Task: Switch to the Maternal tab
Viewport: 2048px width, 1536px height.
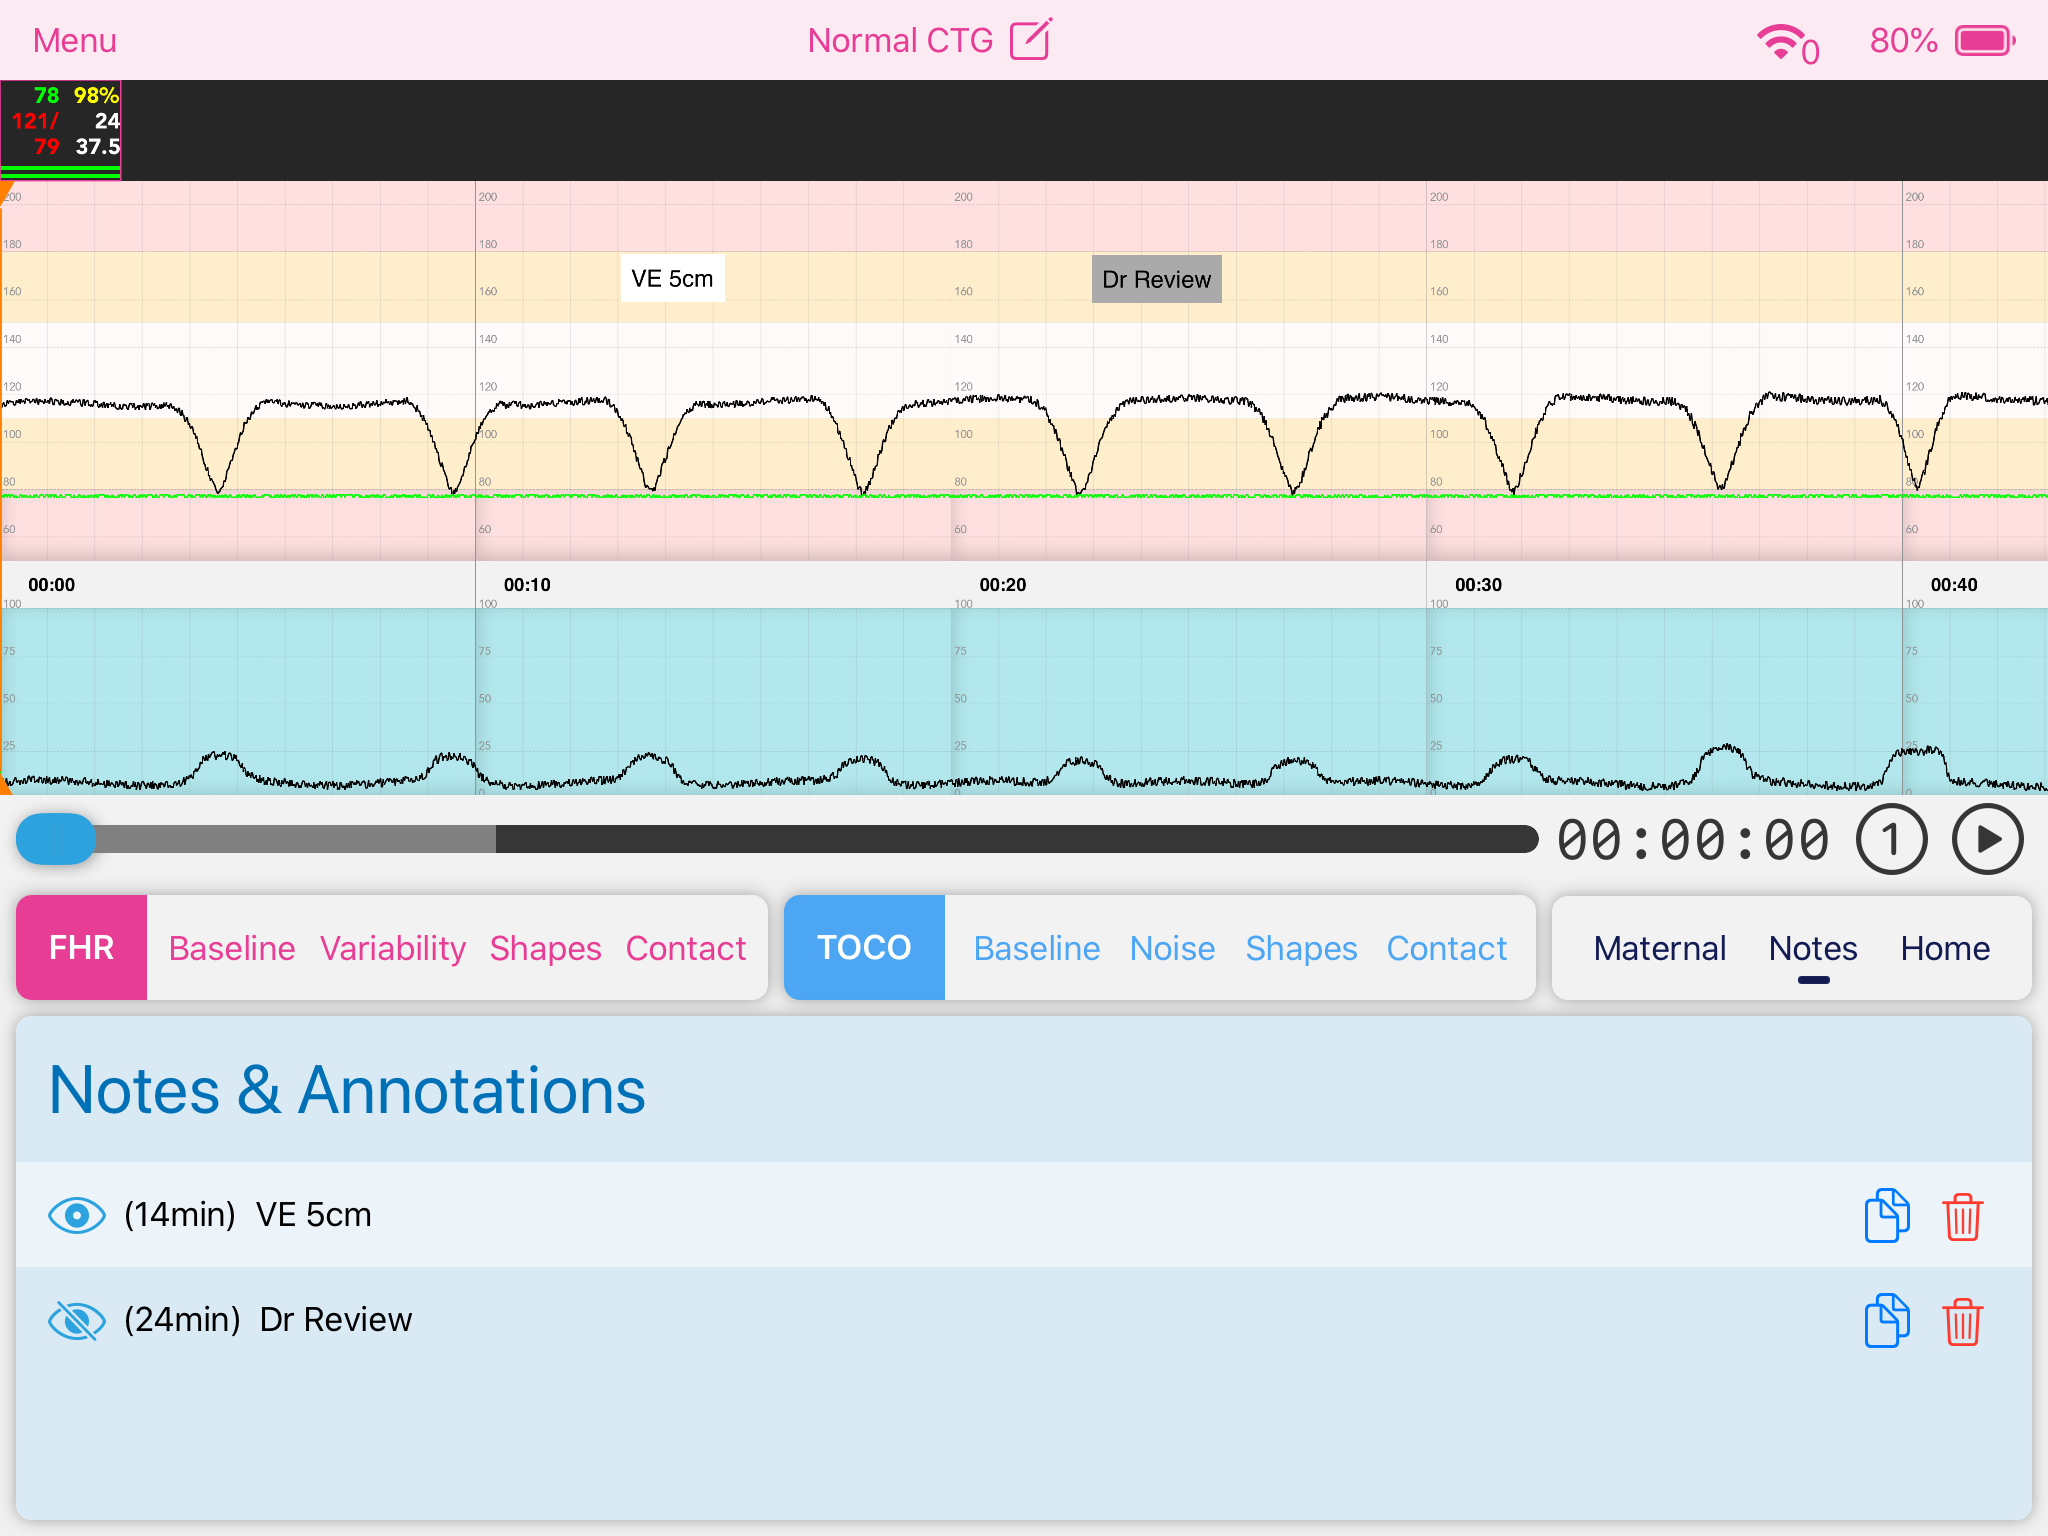Action: click(1659, 948)
